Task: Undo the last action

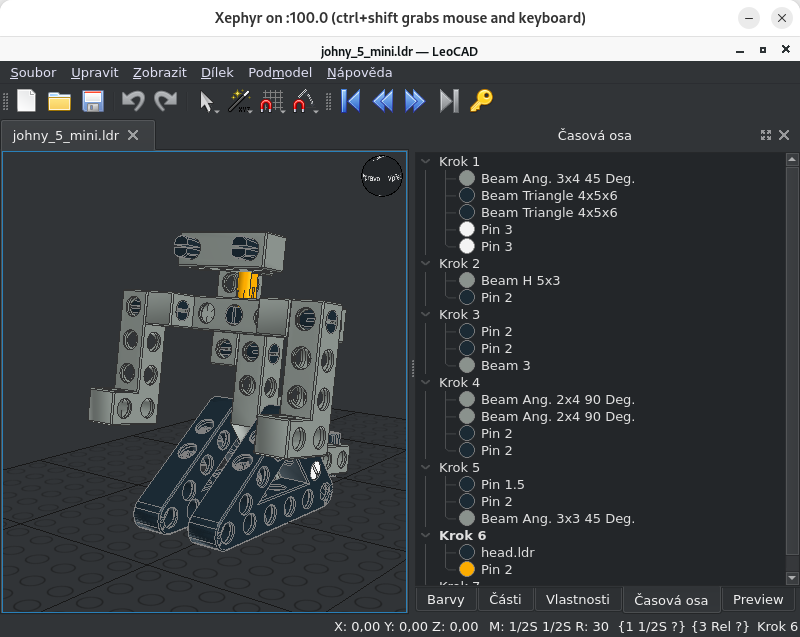Action: click(x=131, y=100)
